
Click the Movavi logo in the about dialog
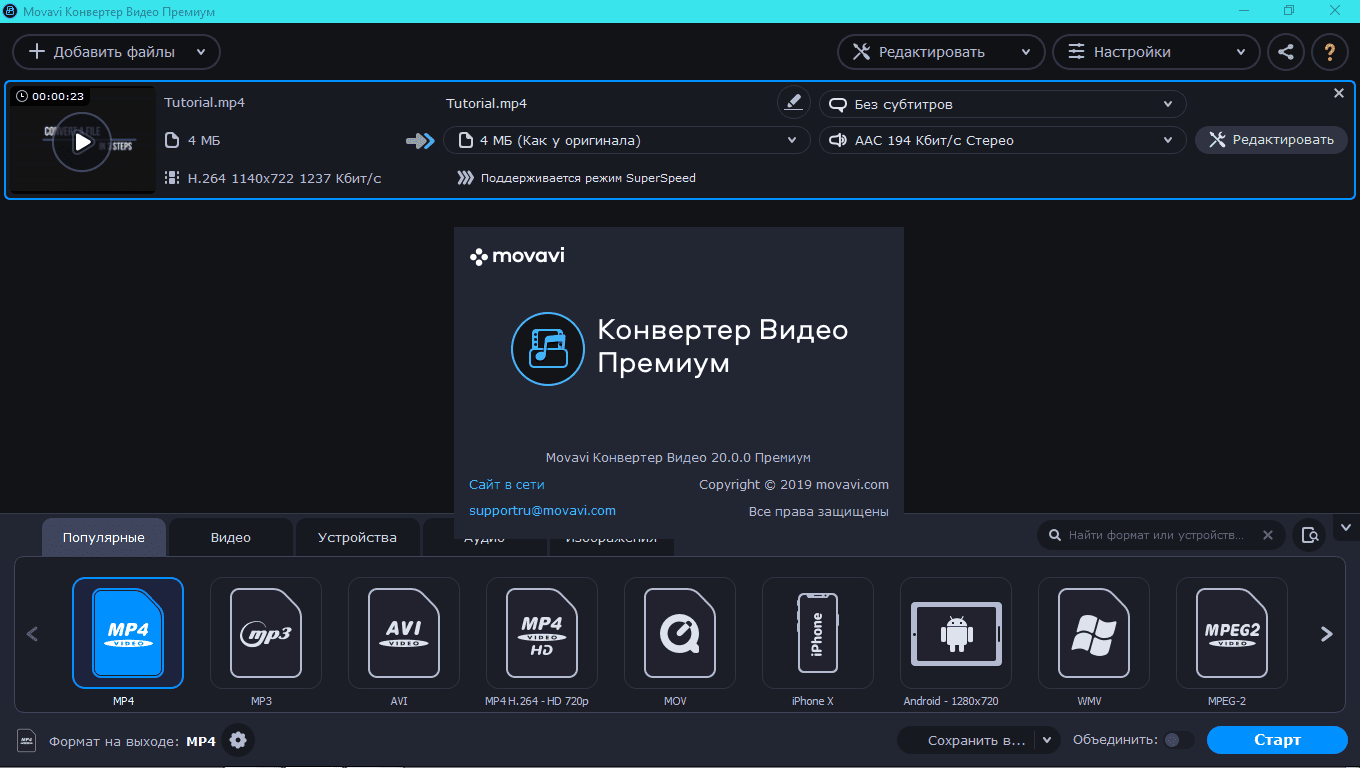(517, 256)
